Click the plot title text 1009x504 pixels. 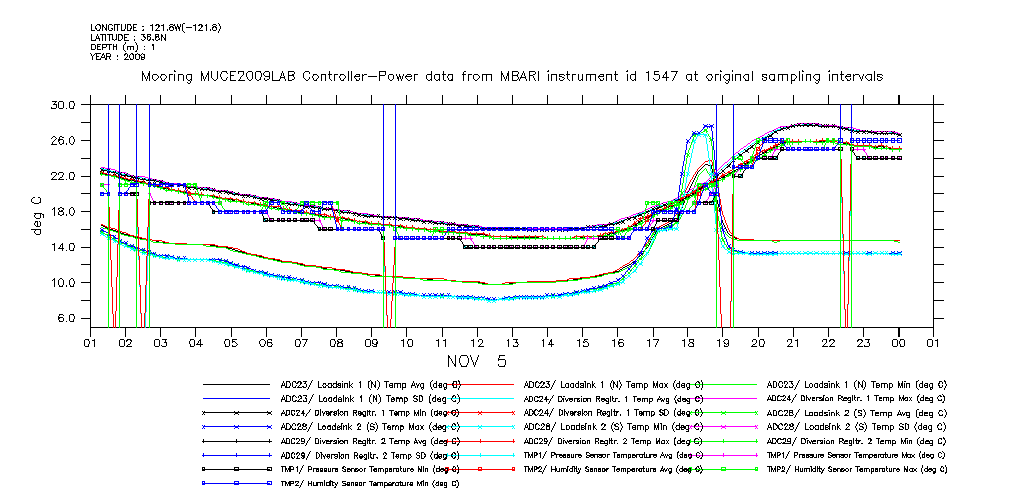511,76
